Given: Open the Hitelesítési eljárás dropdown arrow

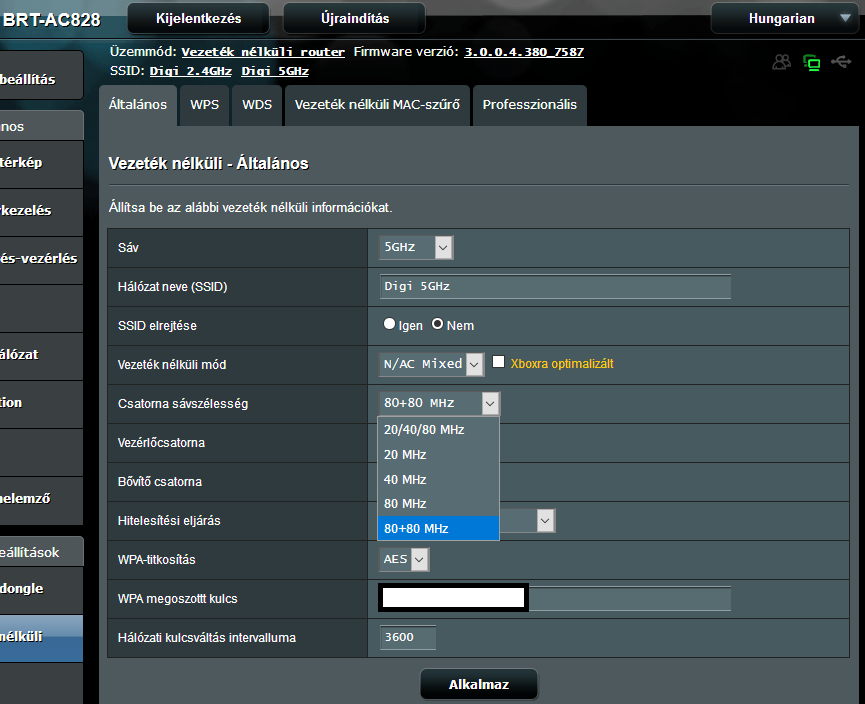Looking at the screenshot, I should [x=545, y=520].
